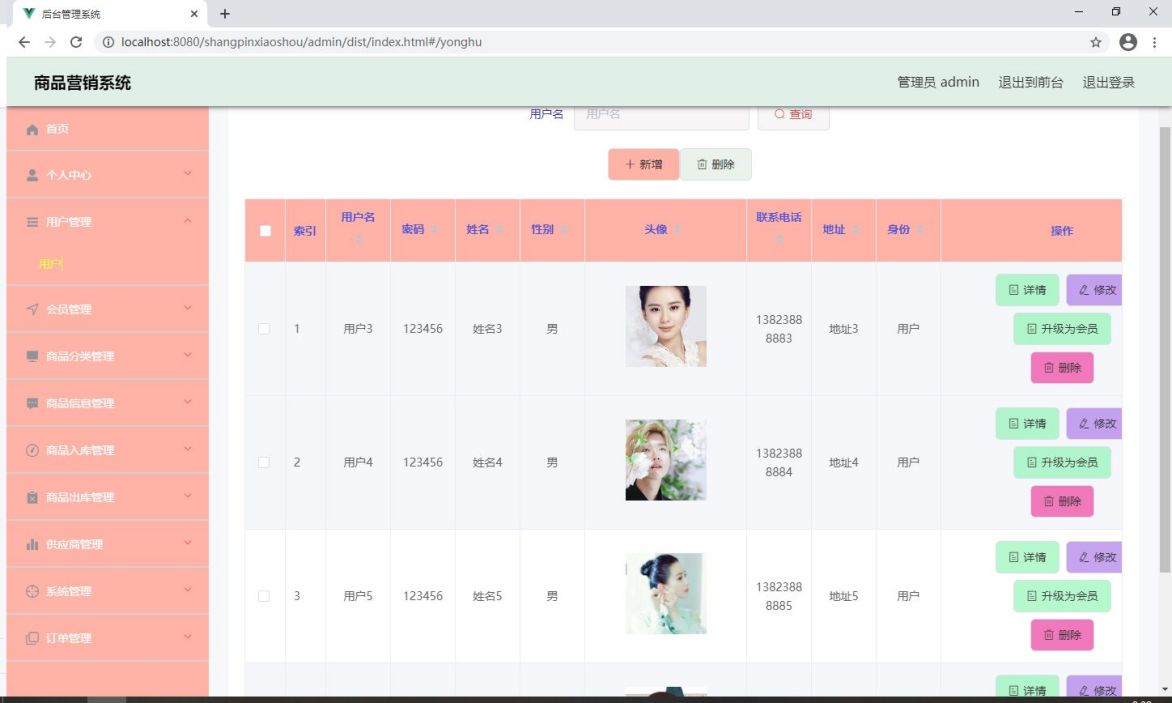Open 详情 for 用户5

1027,557
